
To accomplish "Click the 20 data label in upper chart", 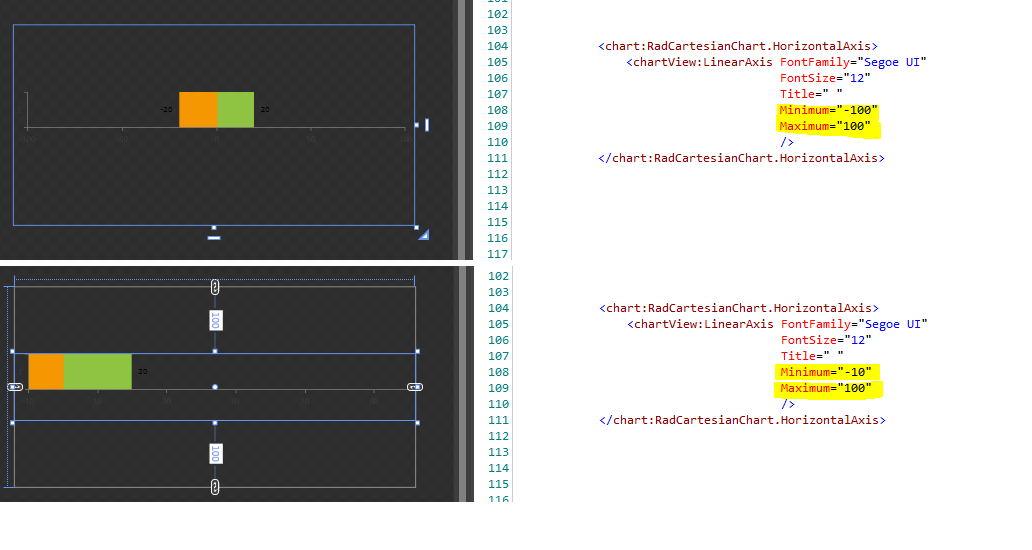I will point(265,110).
